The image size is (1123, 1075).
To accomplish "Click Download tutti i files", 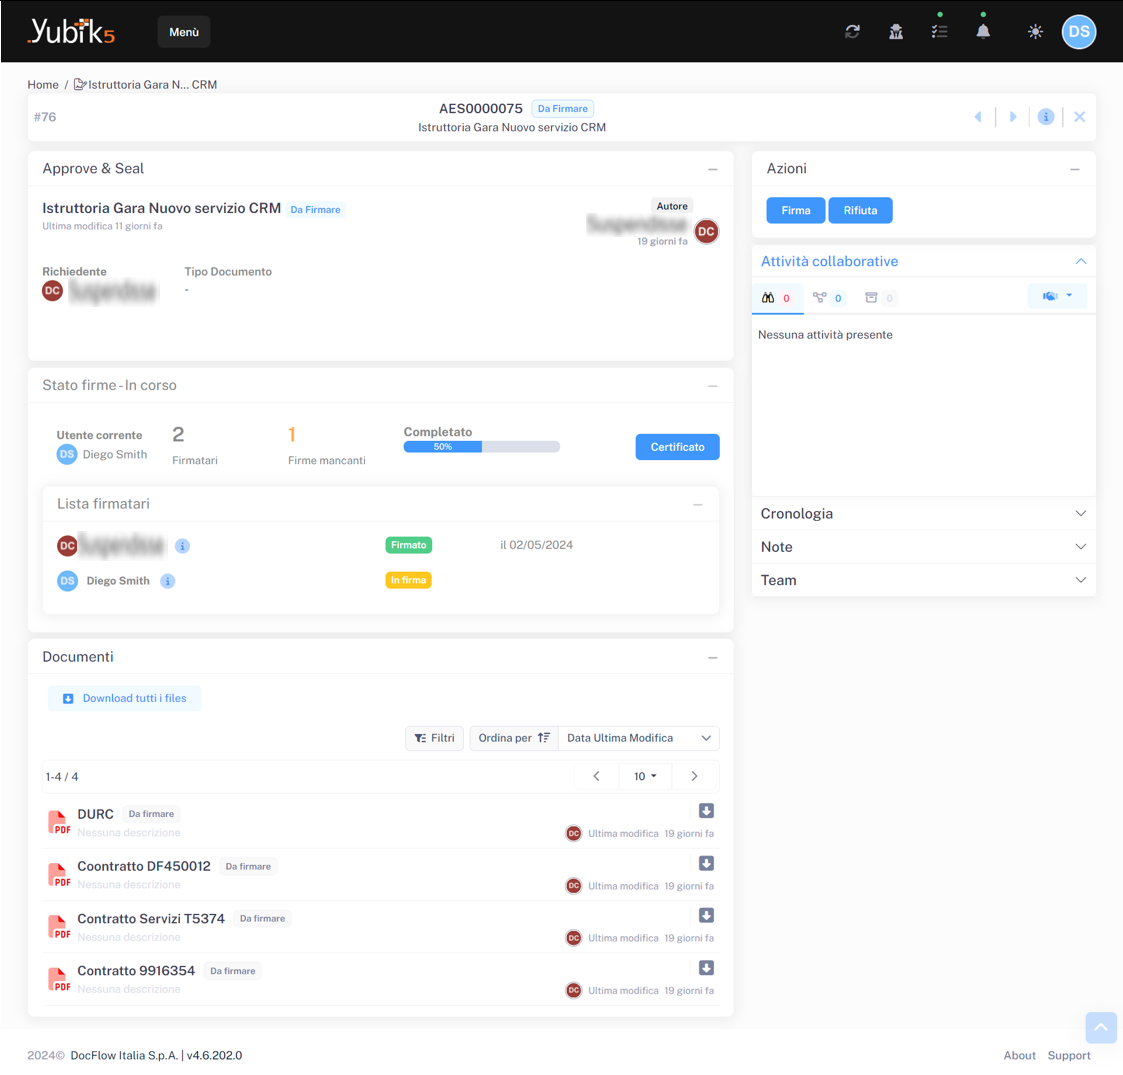I will pos(124,698).
